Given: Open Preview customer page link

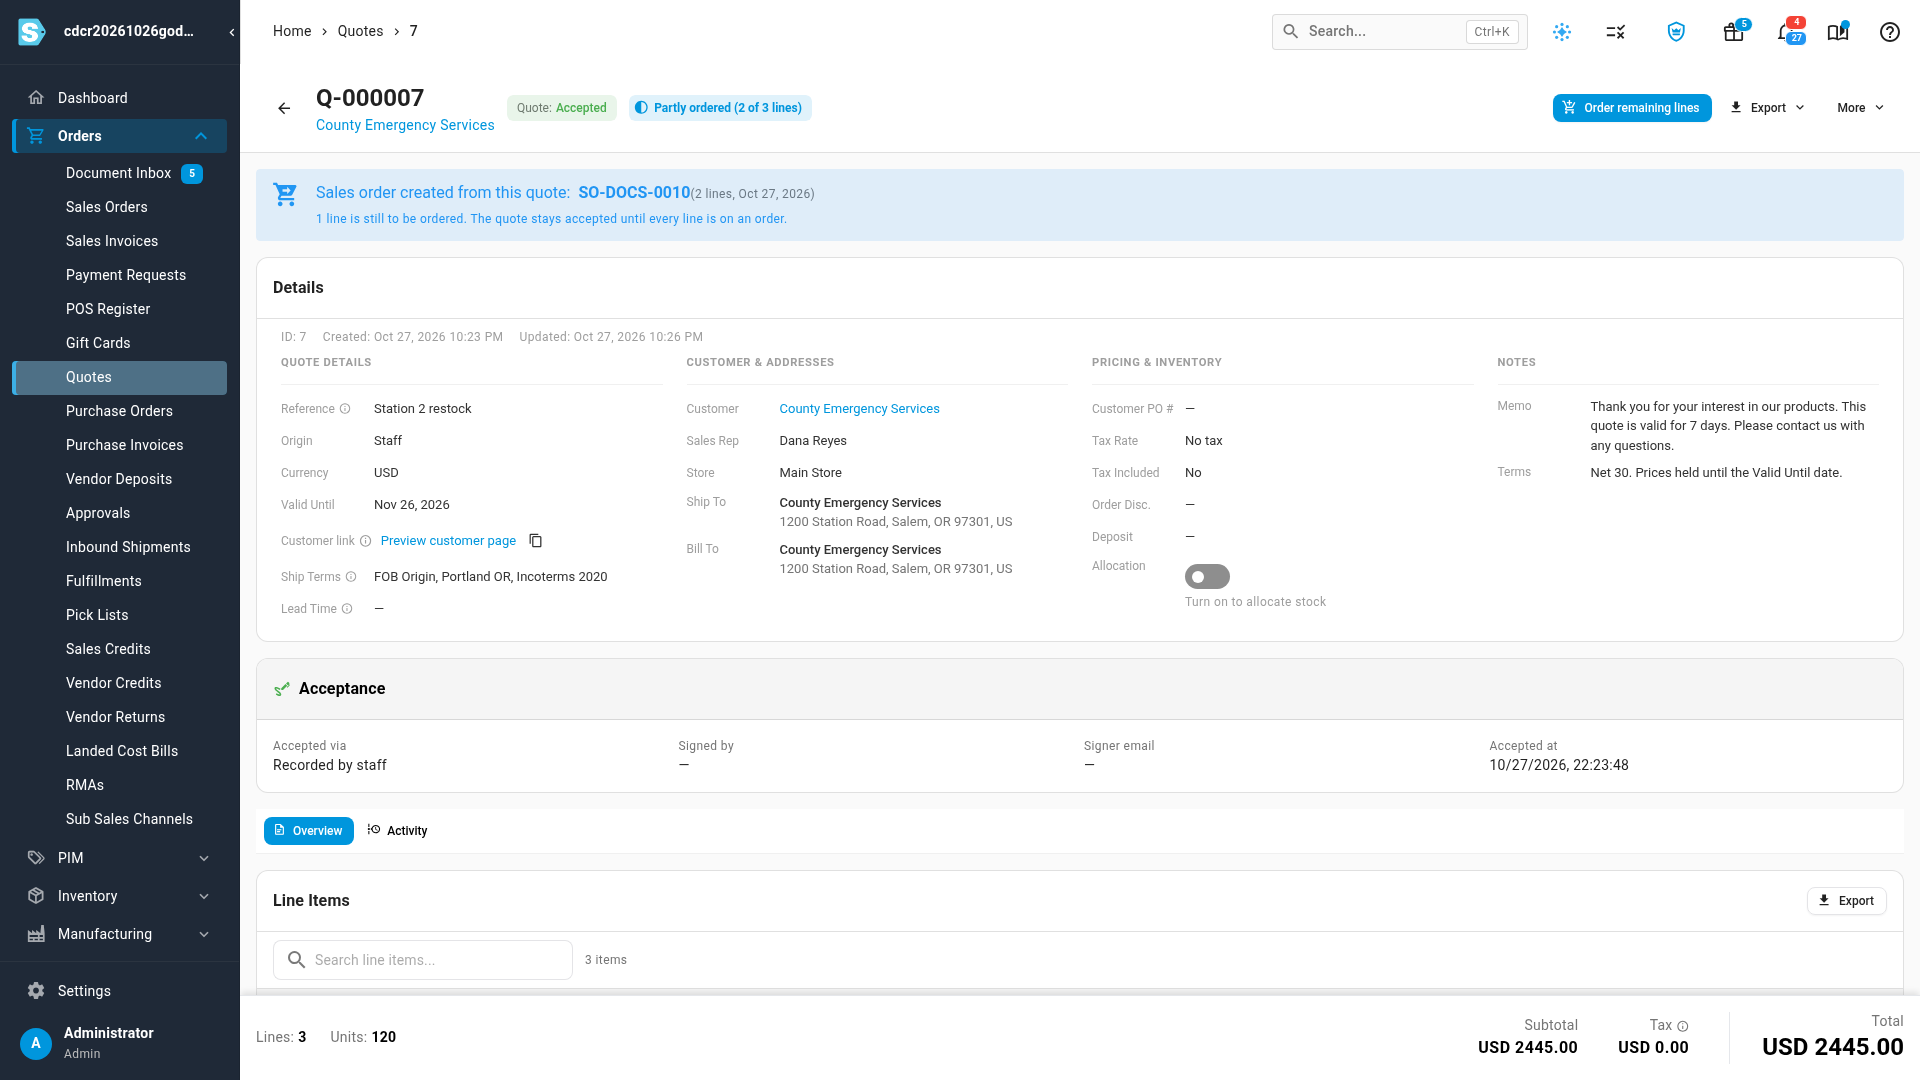Looking at the screenshot, I should [448, 541].
